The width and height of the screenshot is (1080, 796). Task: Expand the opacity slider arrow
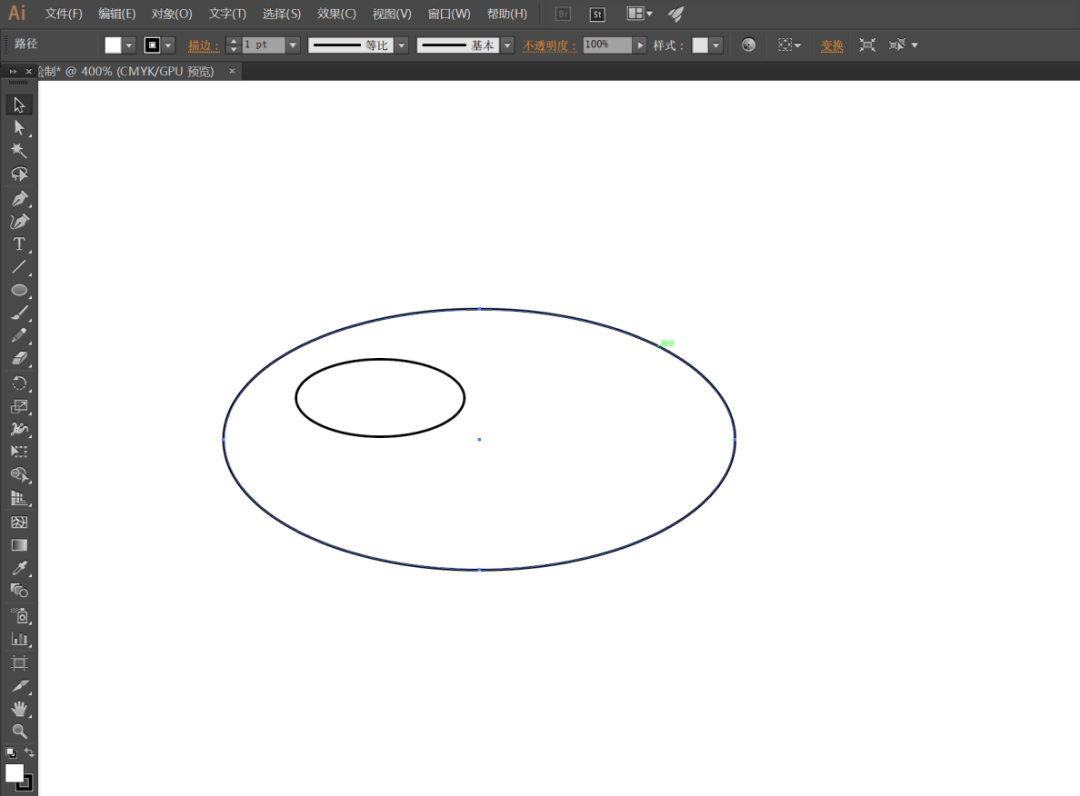(640, 45)
